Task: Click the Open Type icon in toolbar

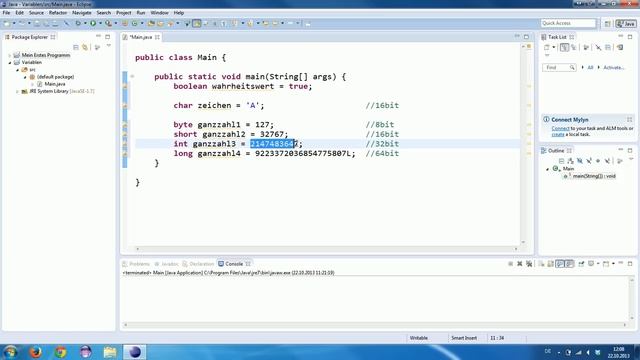Action: [151, 24]
